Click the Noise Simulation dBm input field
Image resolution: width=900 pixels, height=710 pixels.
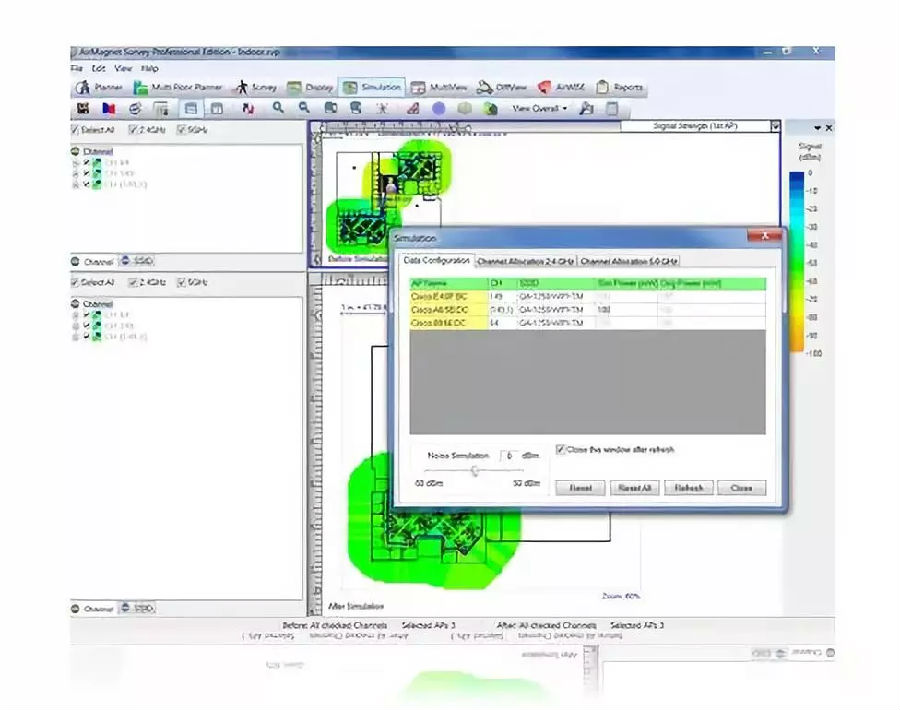click(509, 455)
